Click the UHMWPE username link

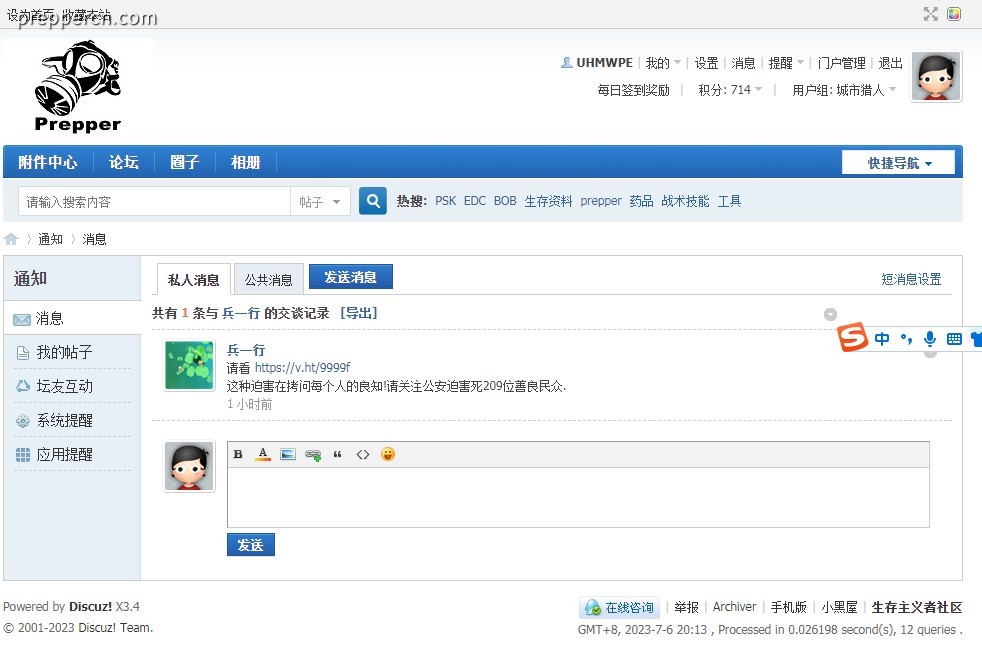tap(604, 63)
